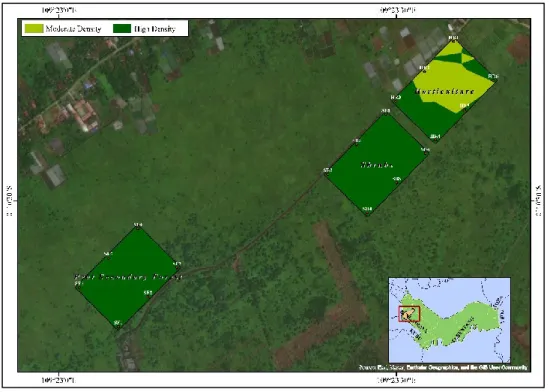
Task: Click the sample point at Horticulture plot's left corner
Action: 395,101
